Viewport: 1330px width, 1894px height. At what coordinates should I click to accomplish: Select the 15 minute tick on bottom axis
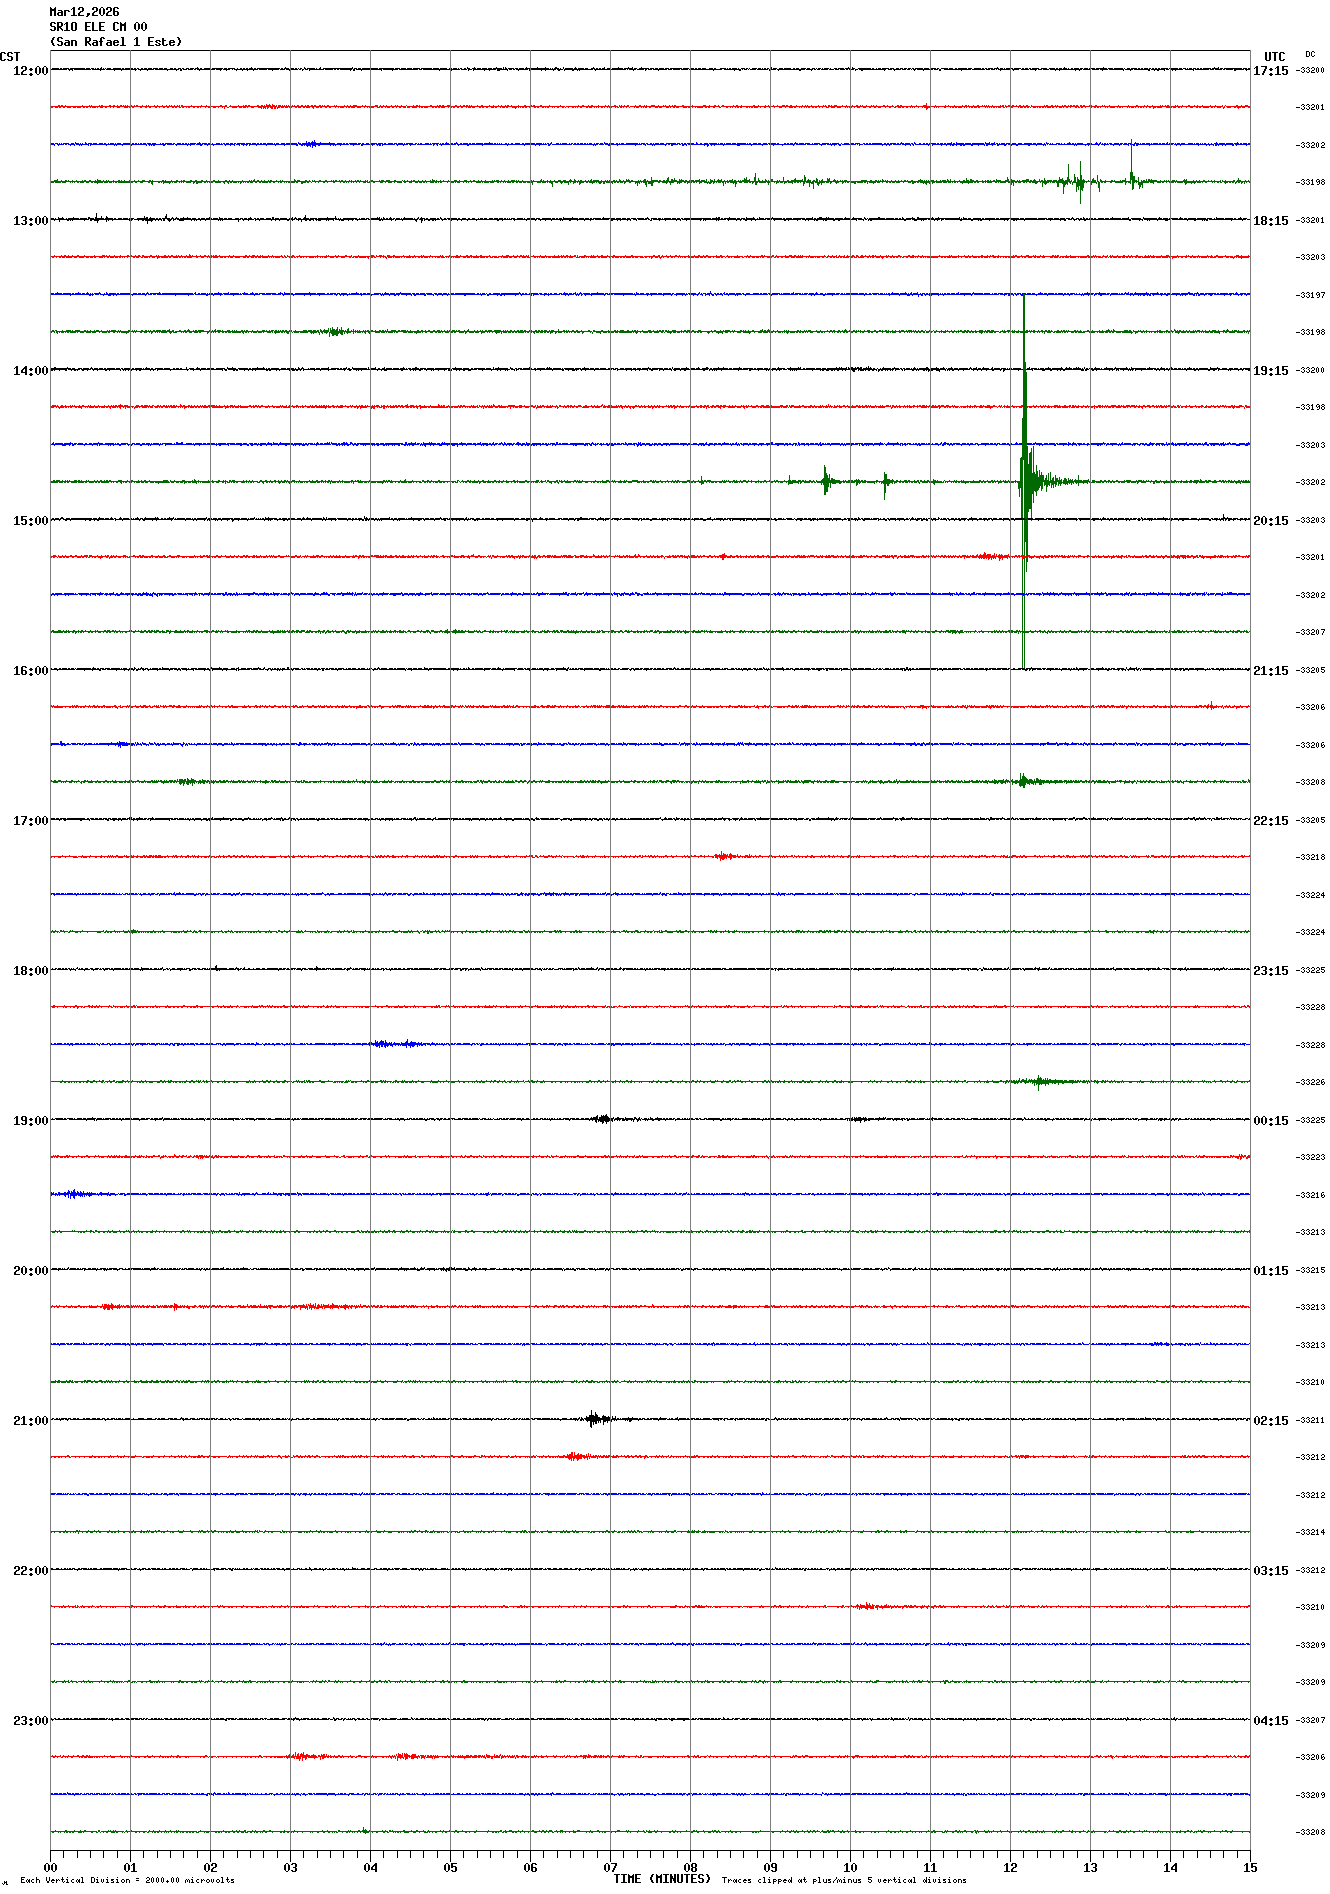click(1249, 1867)
